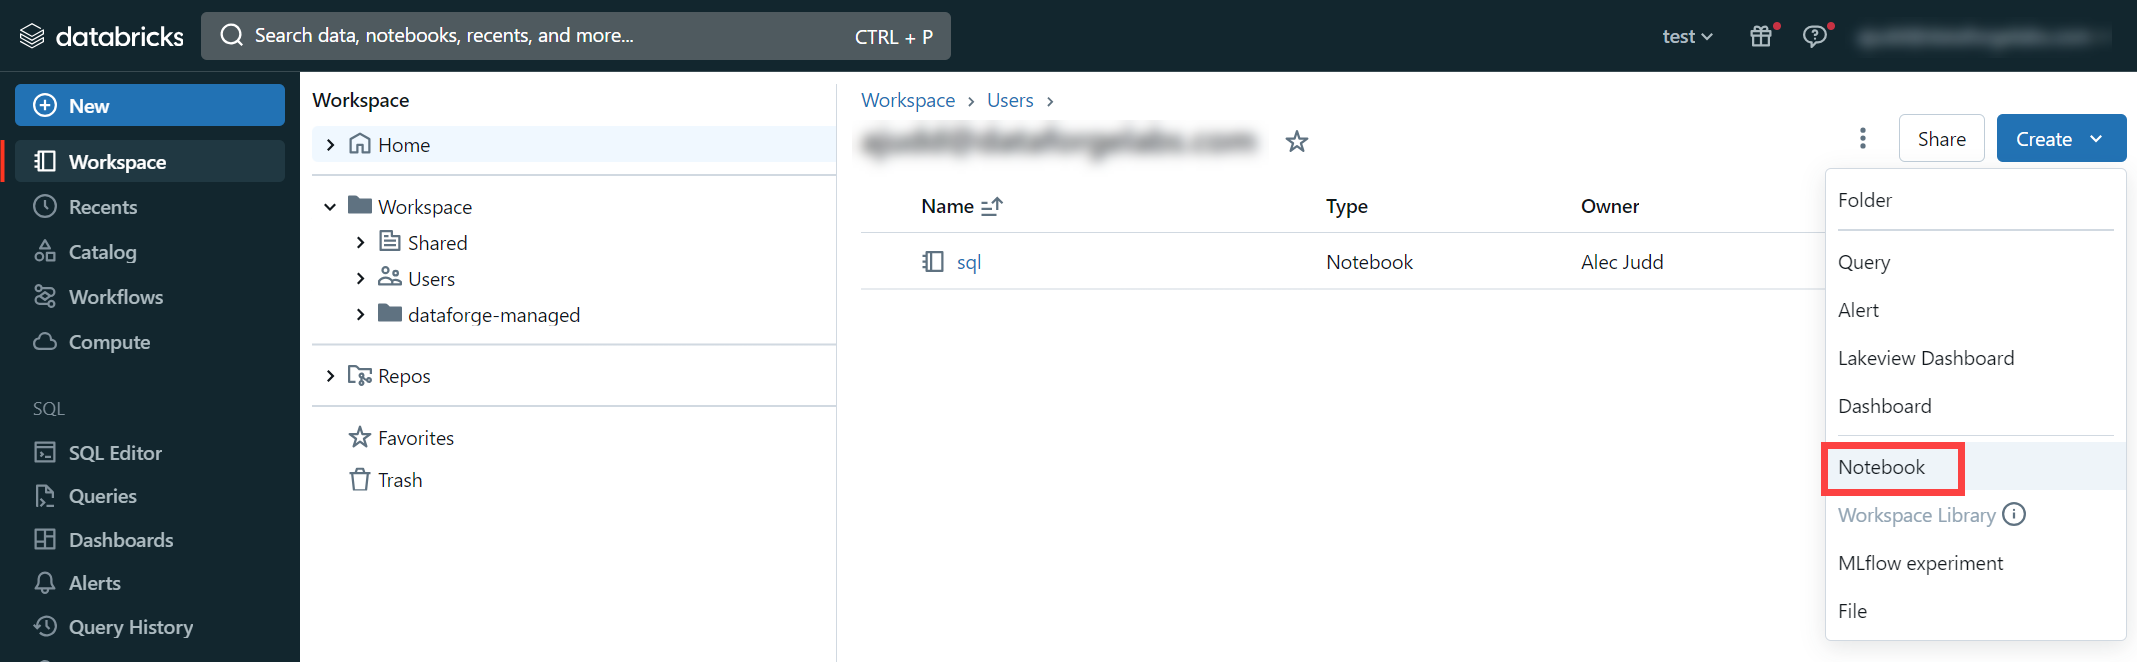Click the notebook icon beside sql
The image size is (2137, 662).
tap(933, 261)
